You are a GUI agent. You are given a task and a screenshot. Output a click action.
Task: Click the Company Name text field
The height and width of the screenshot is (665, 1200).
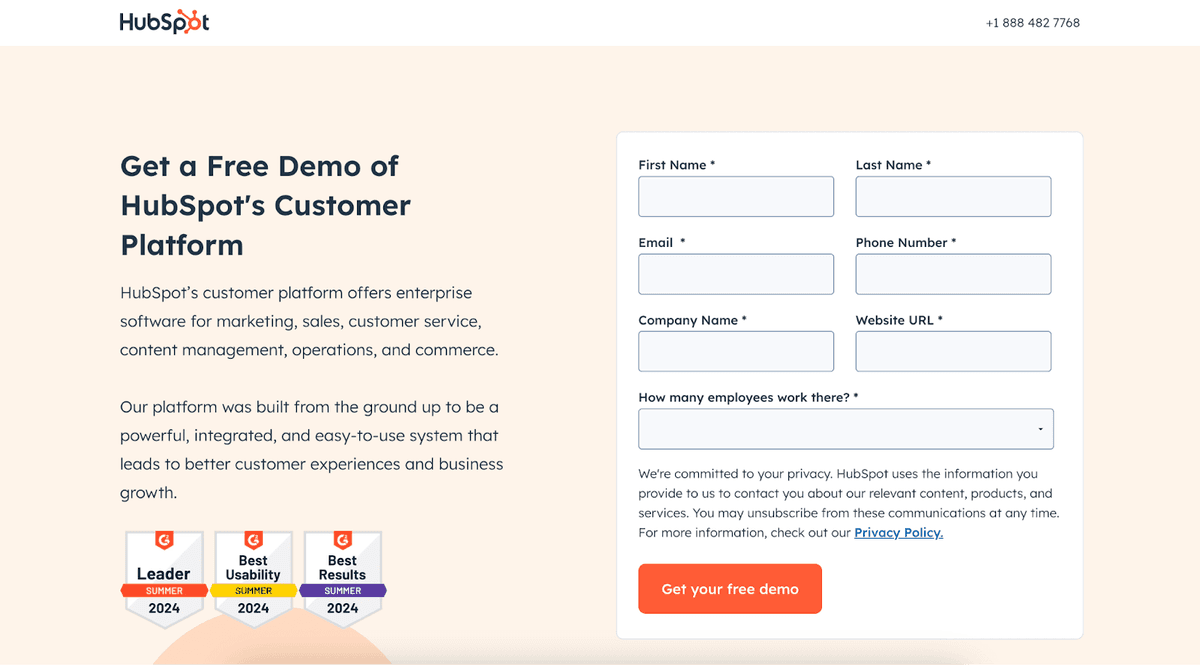(x=736, y=352)
